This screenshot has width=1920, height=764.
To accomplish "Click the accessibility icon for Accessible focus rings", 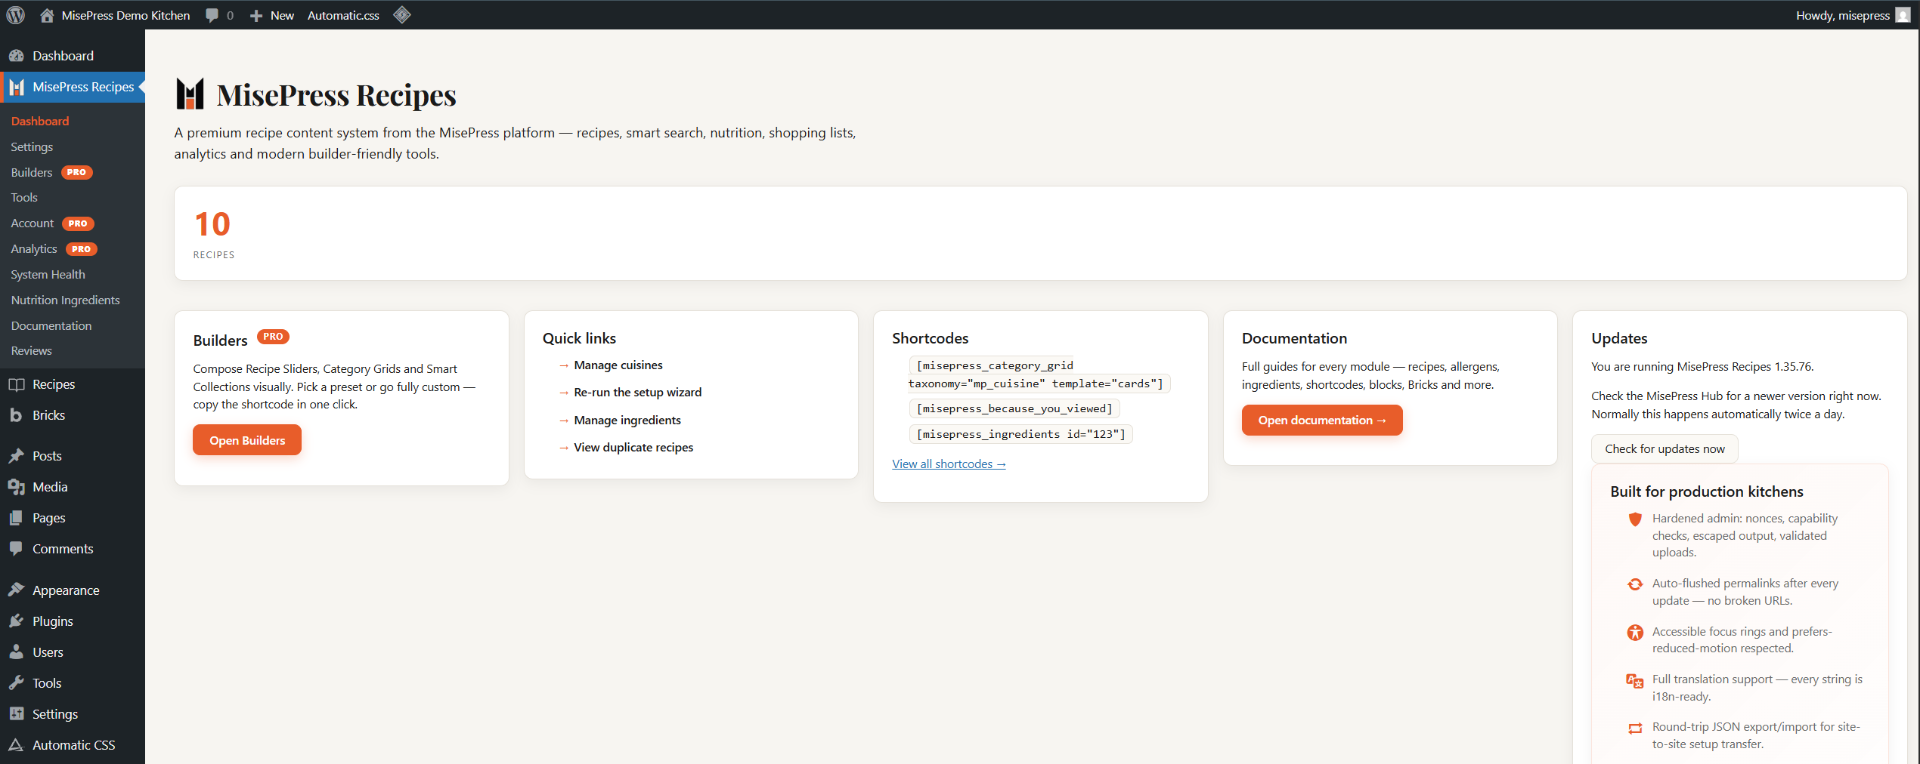I will pyautogui.click(x=1635, y=632).
